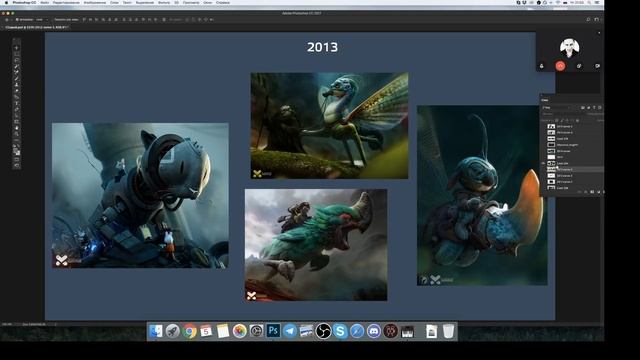Open the Окно menu
Image resolution: width=640 pixels, height=360 pixels.
click(x=207, y=2)
